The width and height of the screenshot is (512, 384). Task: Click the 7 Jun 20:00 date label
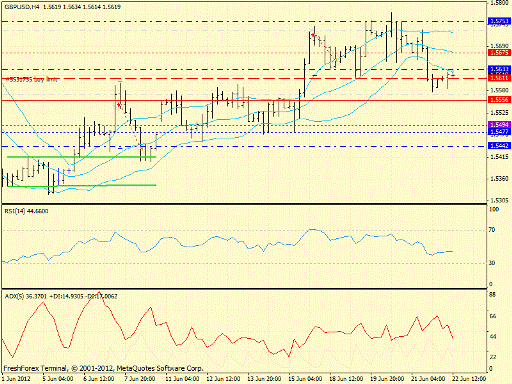140,379
